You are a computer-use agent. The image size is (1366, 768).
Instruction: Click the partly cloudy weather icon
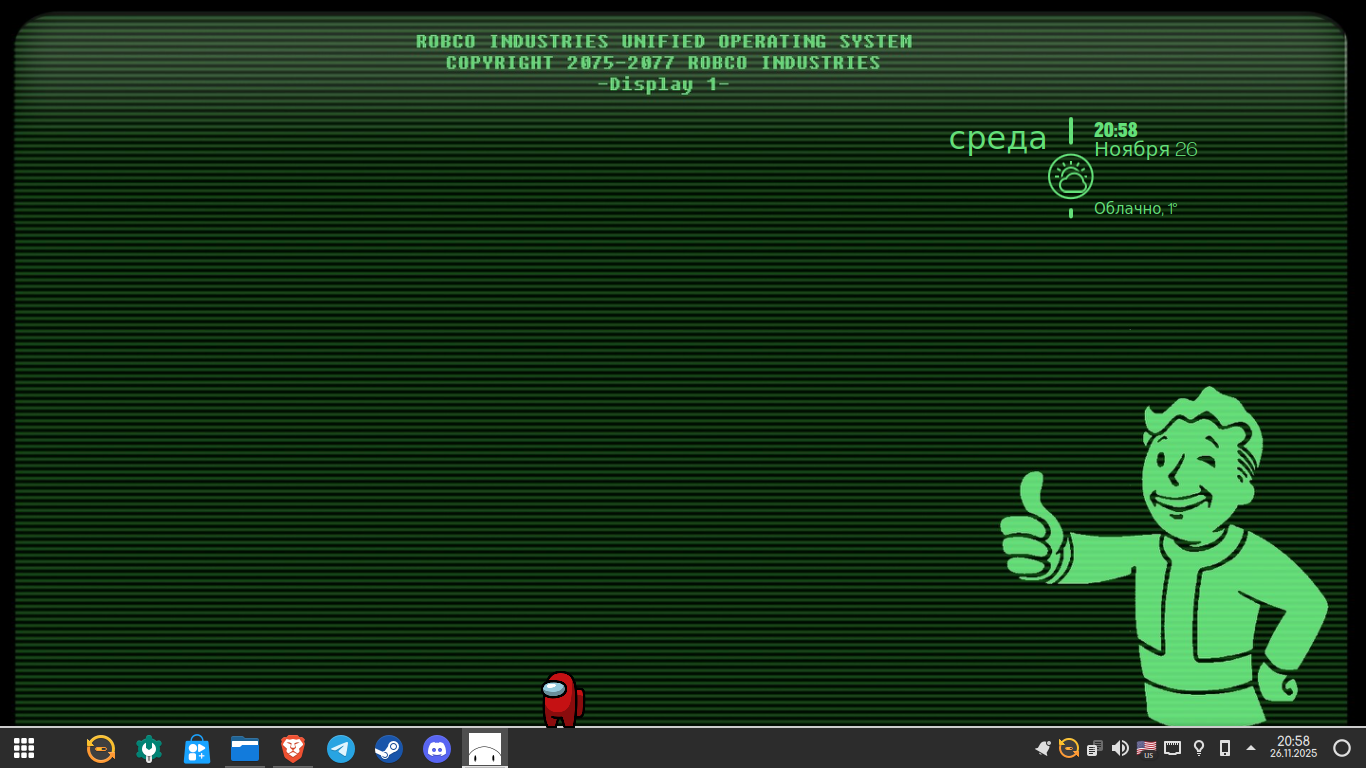1071,177
